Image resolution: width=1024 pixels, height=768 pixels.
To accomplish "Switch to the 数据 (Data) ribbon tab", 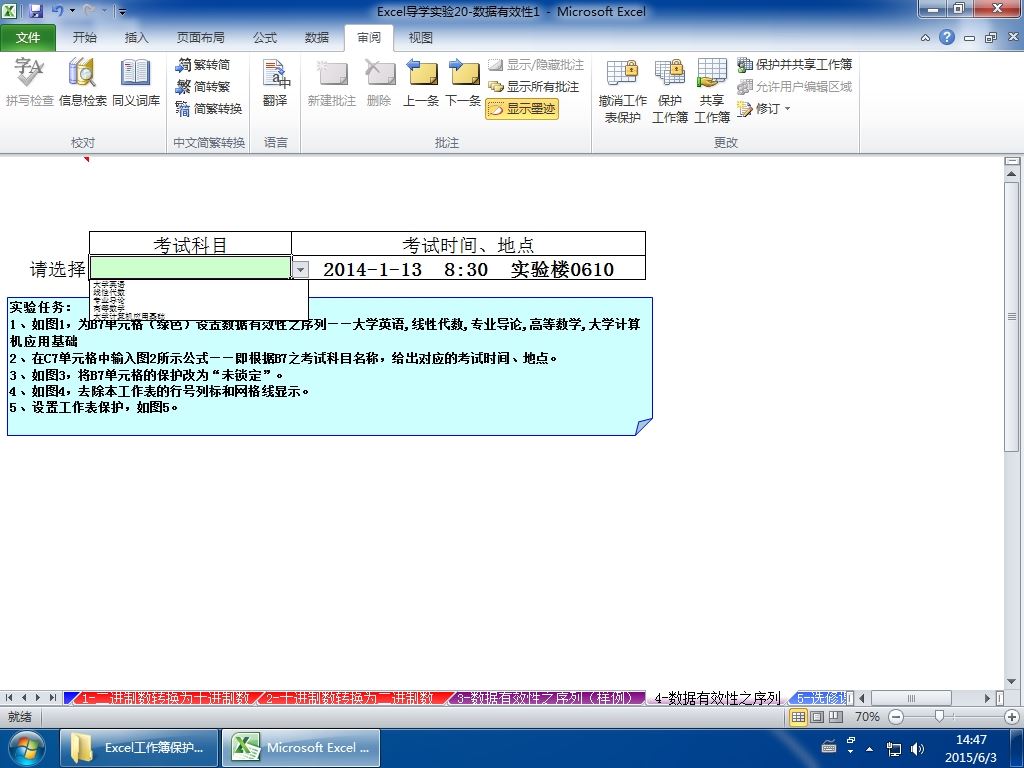I will tap(317, 38).
